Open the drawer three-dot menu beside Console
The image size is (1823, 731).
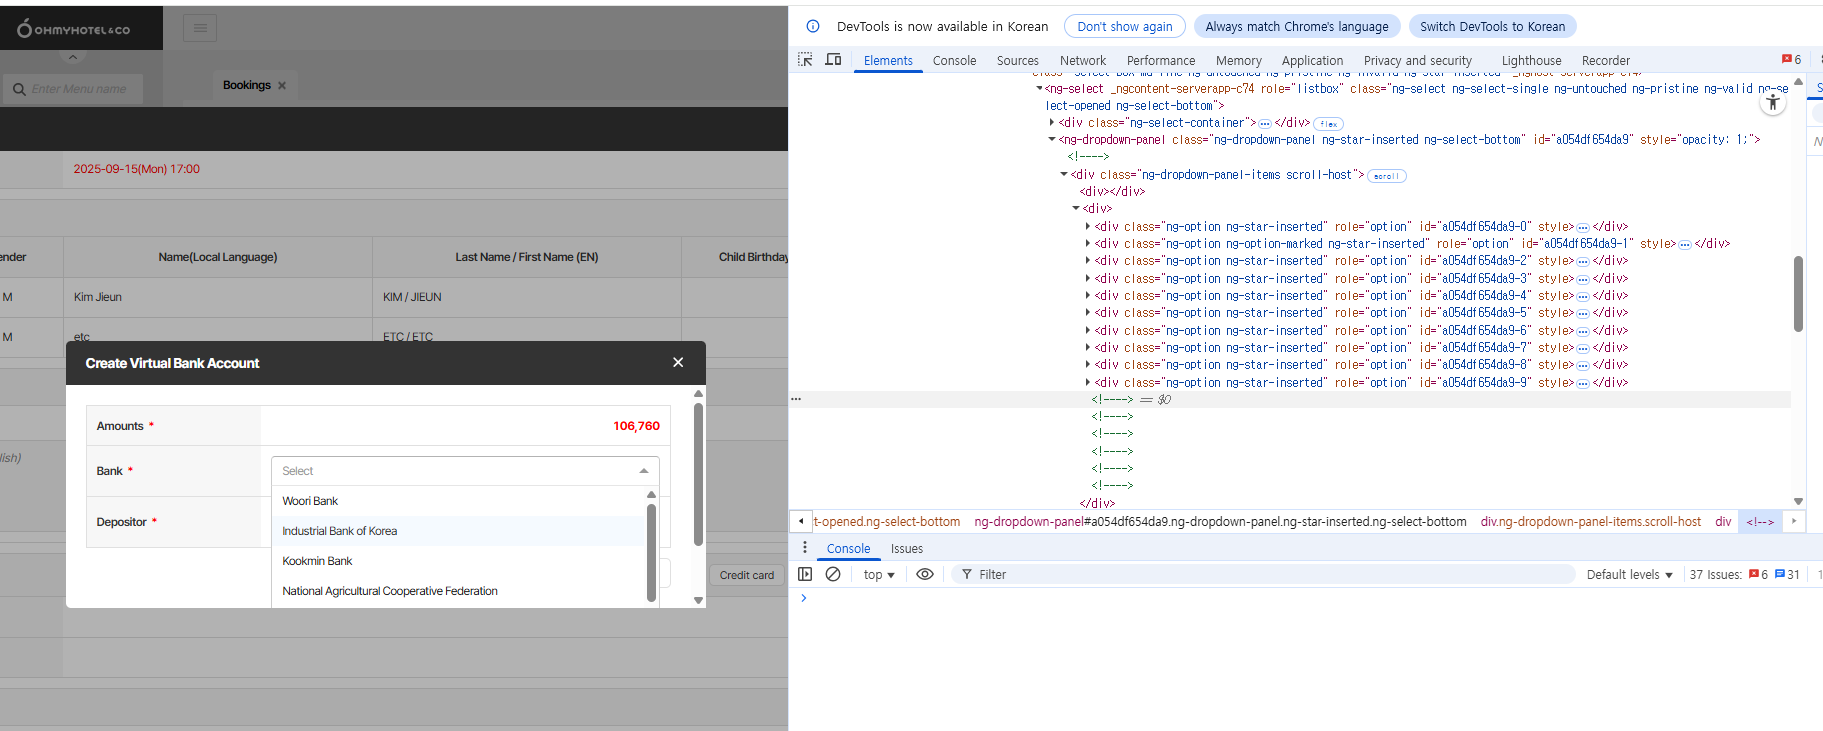click(805, 548)
